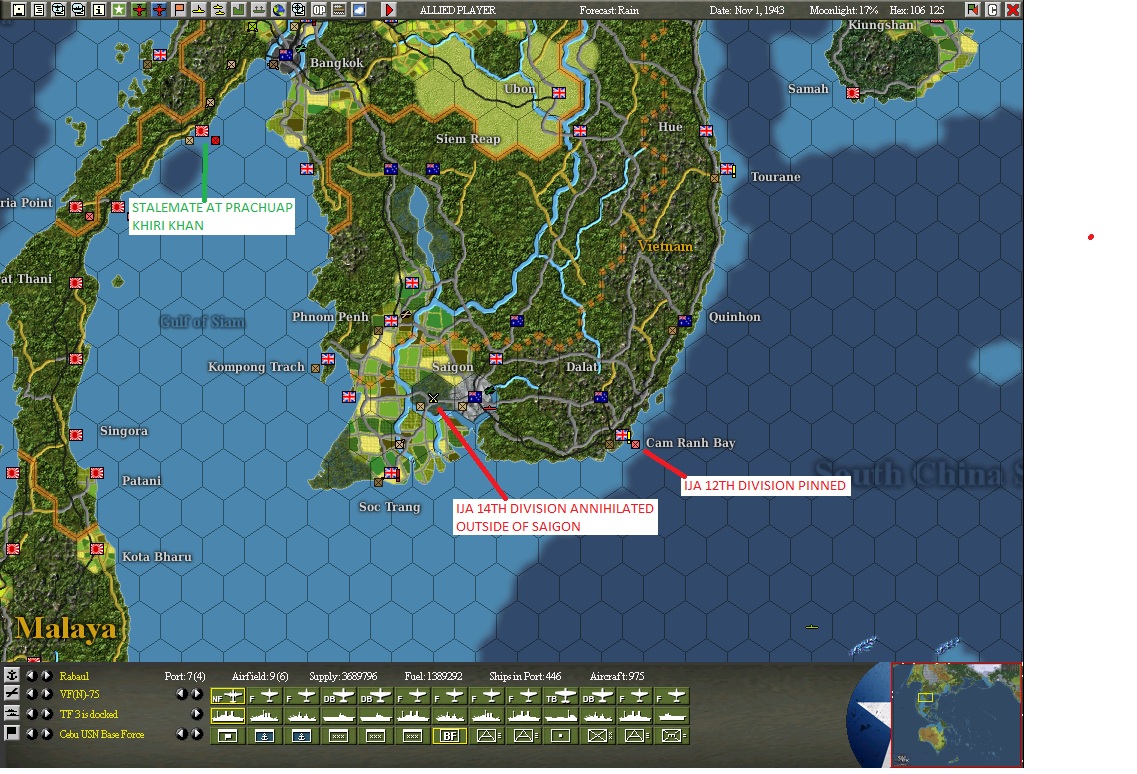The width and height of the screenshot is (1137, 774).
Task: Click the red plane on green toolbar icon
Action: point(139,9)
